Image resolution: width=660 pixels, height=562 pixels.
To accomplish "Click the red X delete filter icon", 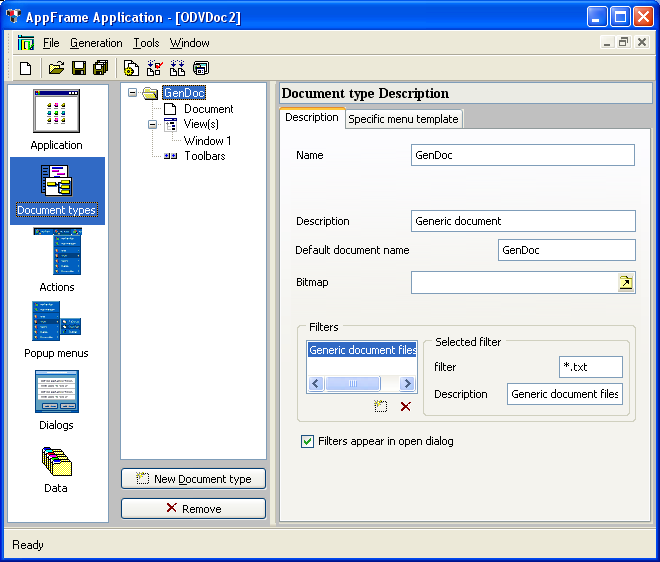I will (x=405, y=406).
